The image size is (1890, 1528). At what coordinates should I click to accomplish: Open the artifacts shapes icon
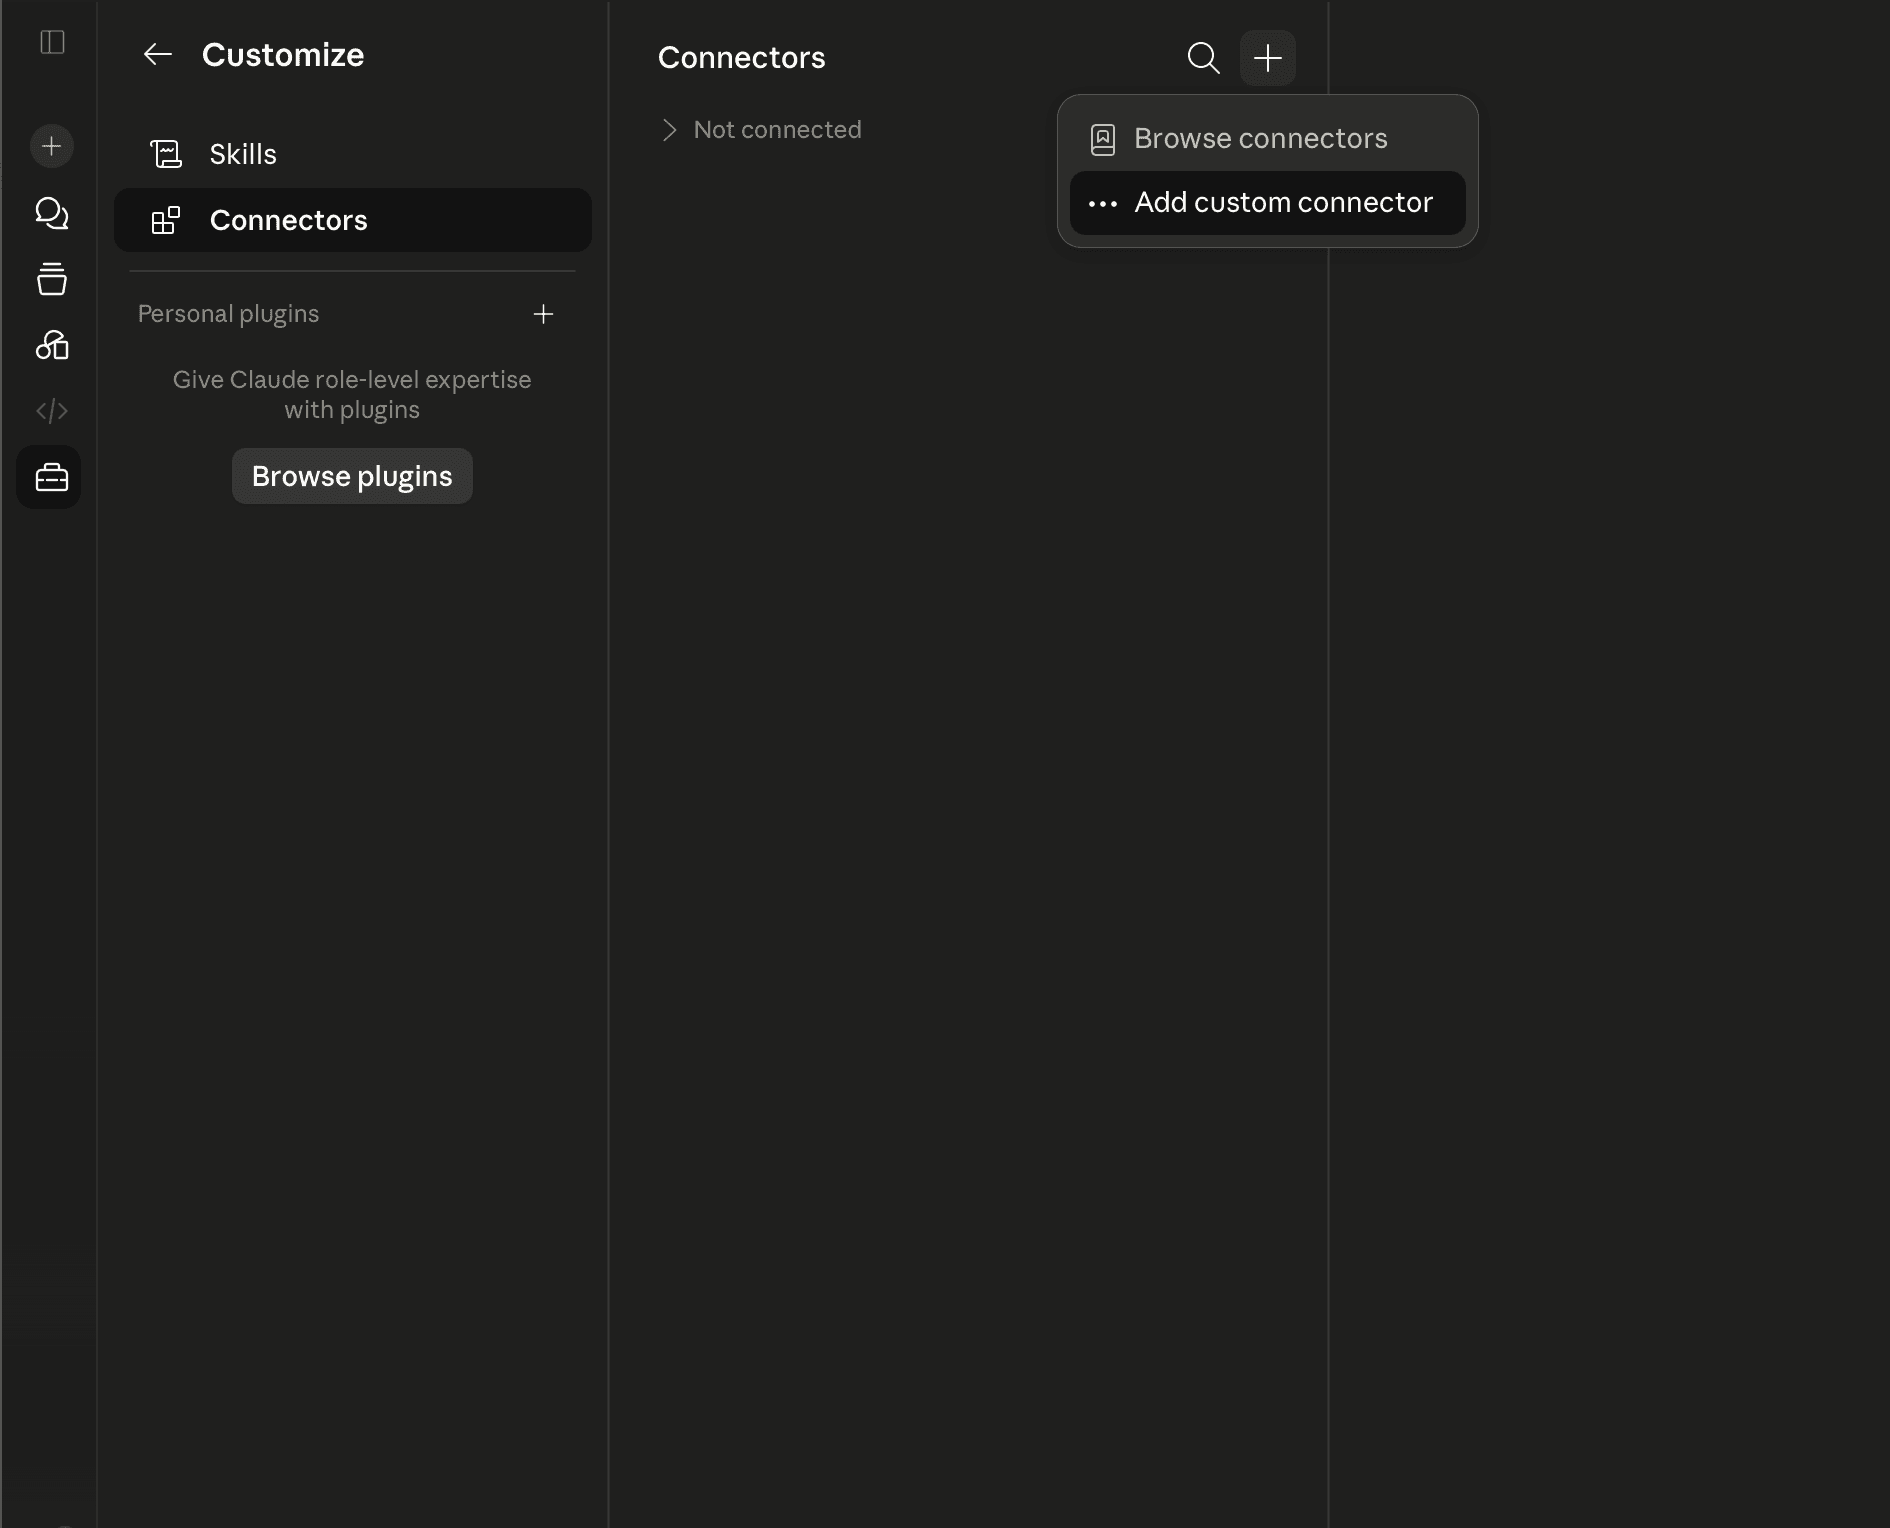point(52,345)
